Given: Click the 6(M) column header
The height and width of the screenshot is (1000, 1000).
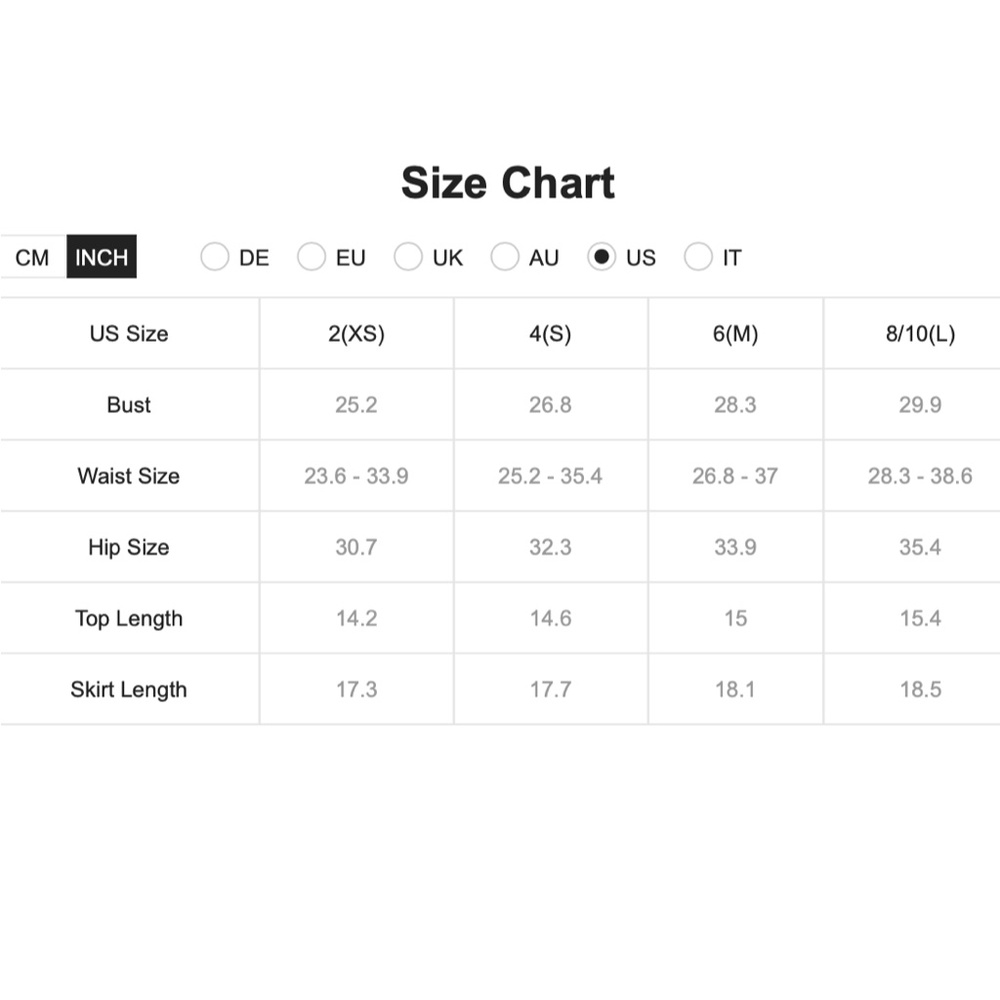Looking at the screenshot, I should pyautogui.click(x=735, y=334).
